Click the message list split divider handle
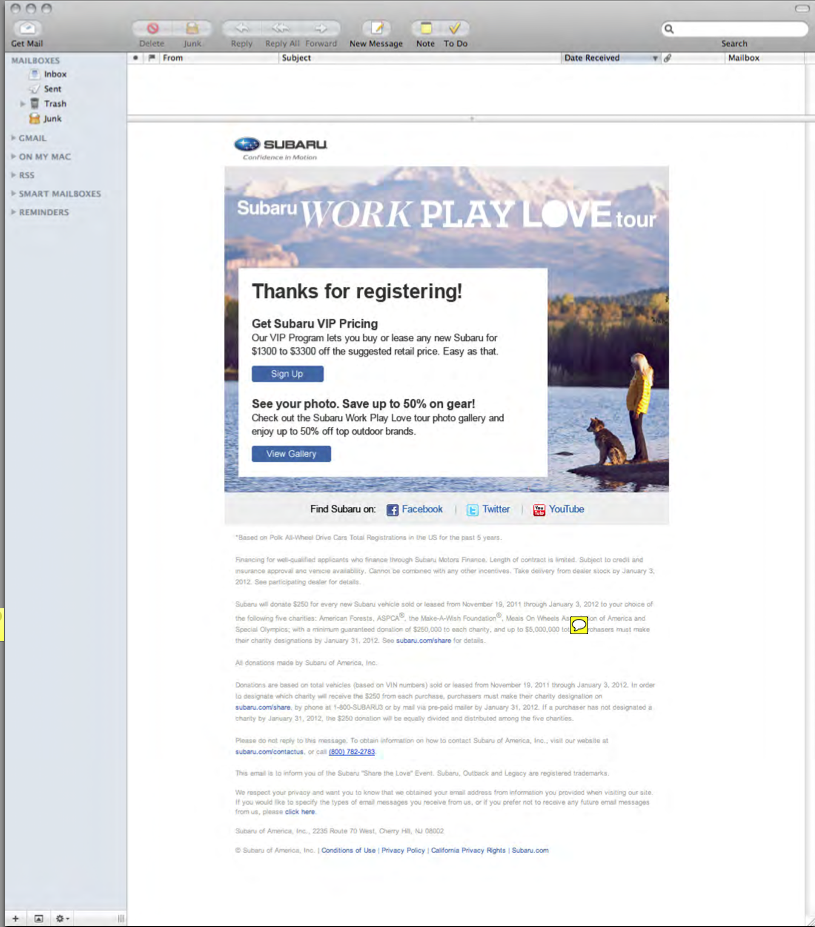Image resolution: width=815 pixels, height=927 pixels. 471,119
